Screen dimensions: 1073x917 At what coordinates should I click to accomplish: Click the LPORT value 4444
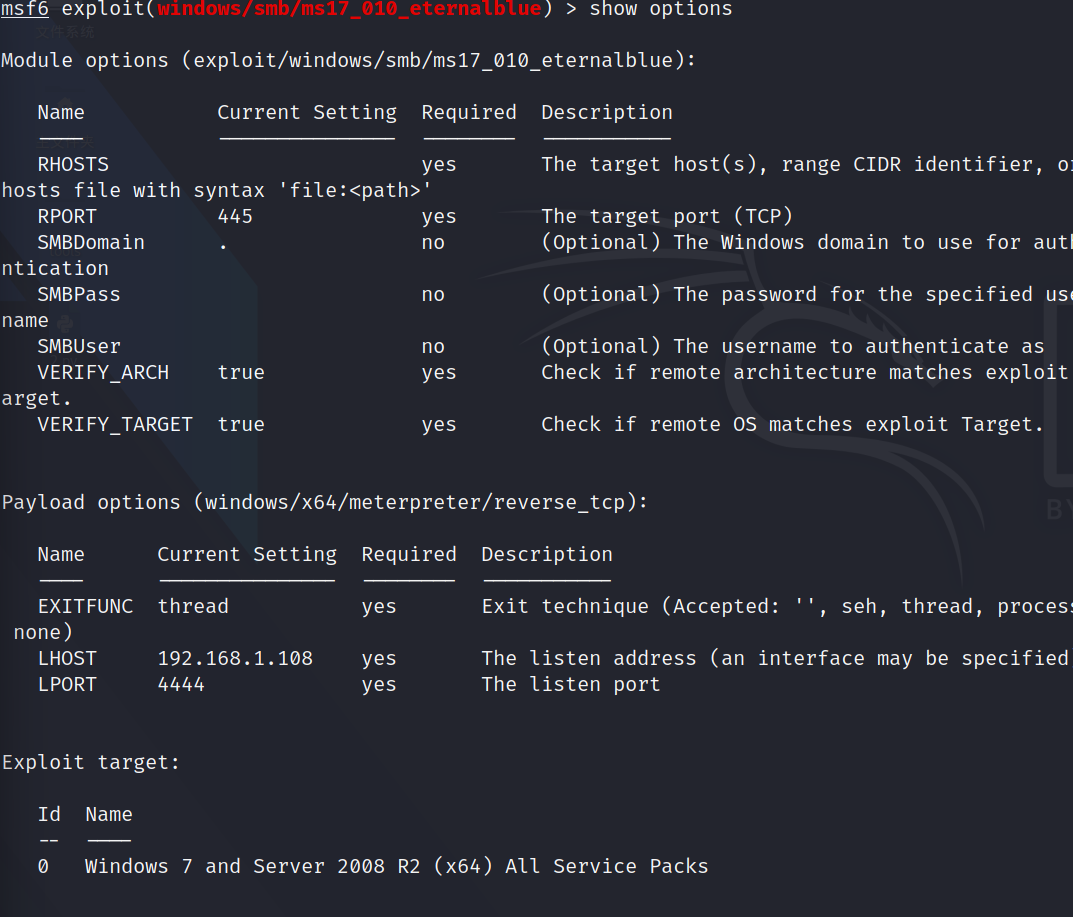click(181, 684)
